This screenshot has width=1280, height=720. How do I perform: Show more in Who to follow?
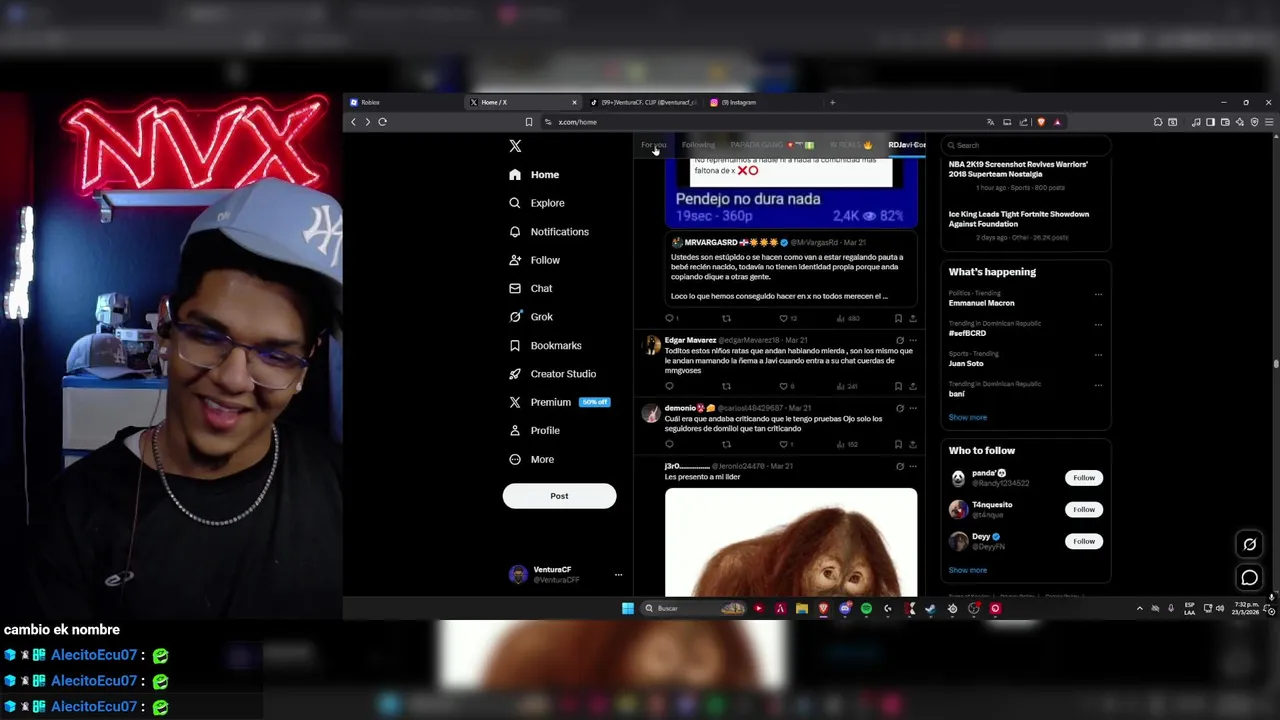tap(967, 570)
